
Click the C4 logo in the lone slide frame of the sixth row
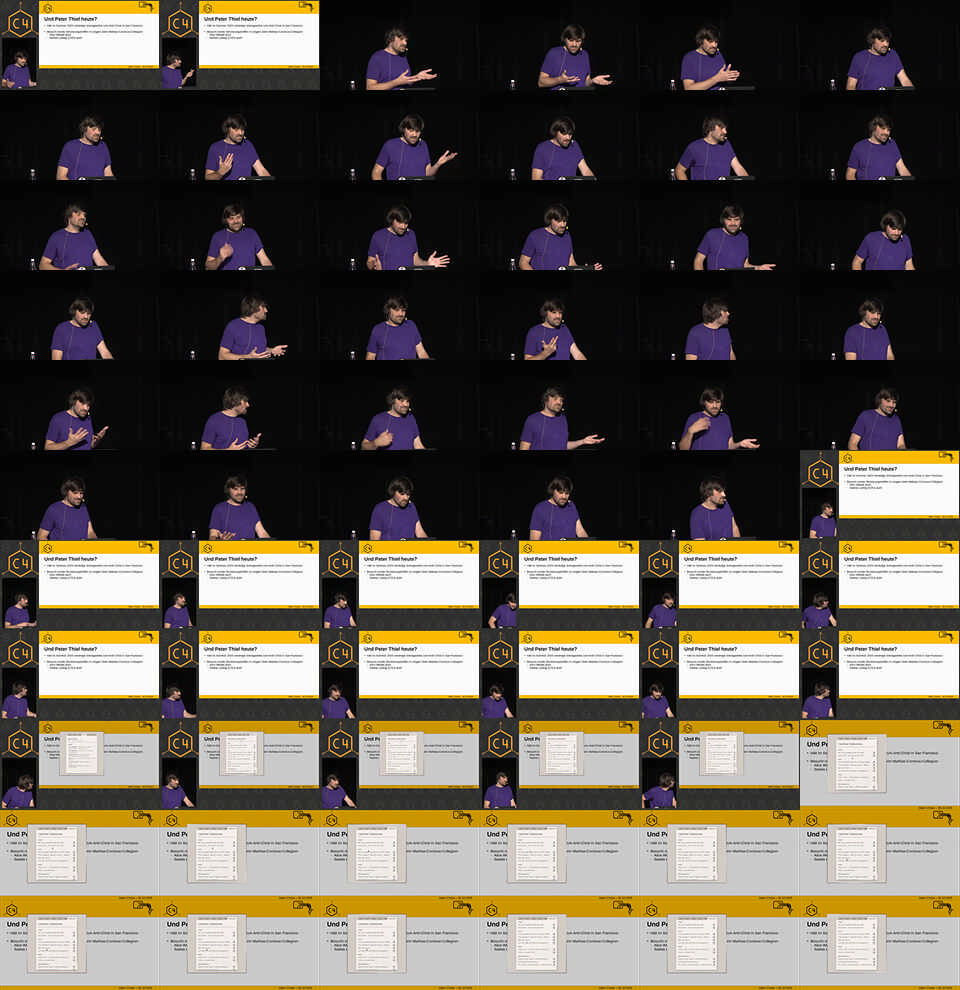819,472
